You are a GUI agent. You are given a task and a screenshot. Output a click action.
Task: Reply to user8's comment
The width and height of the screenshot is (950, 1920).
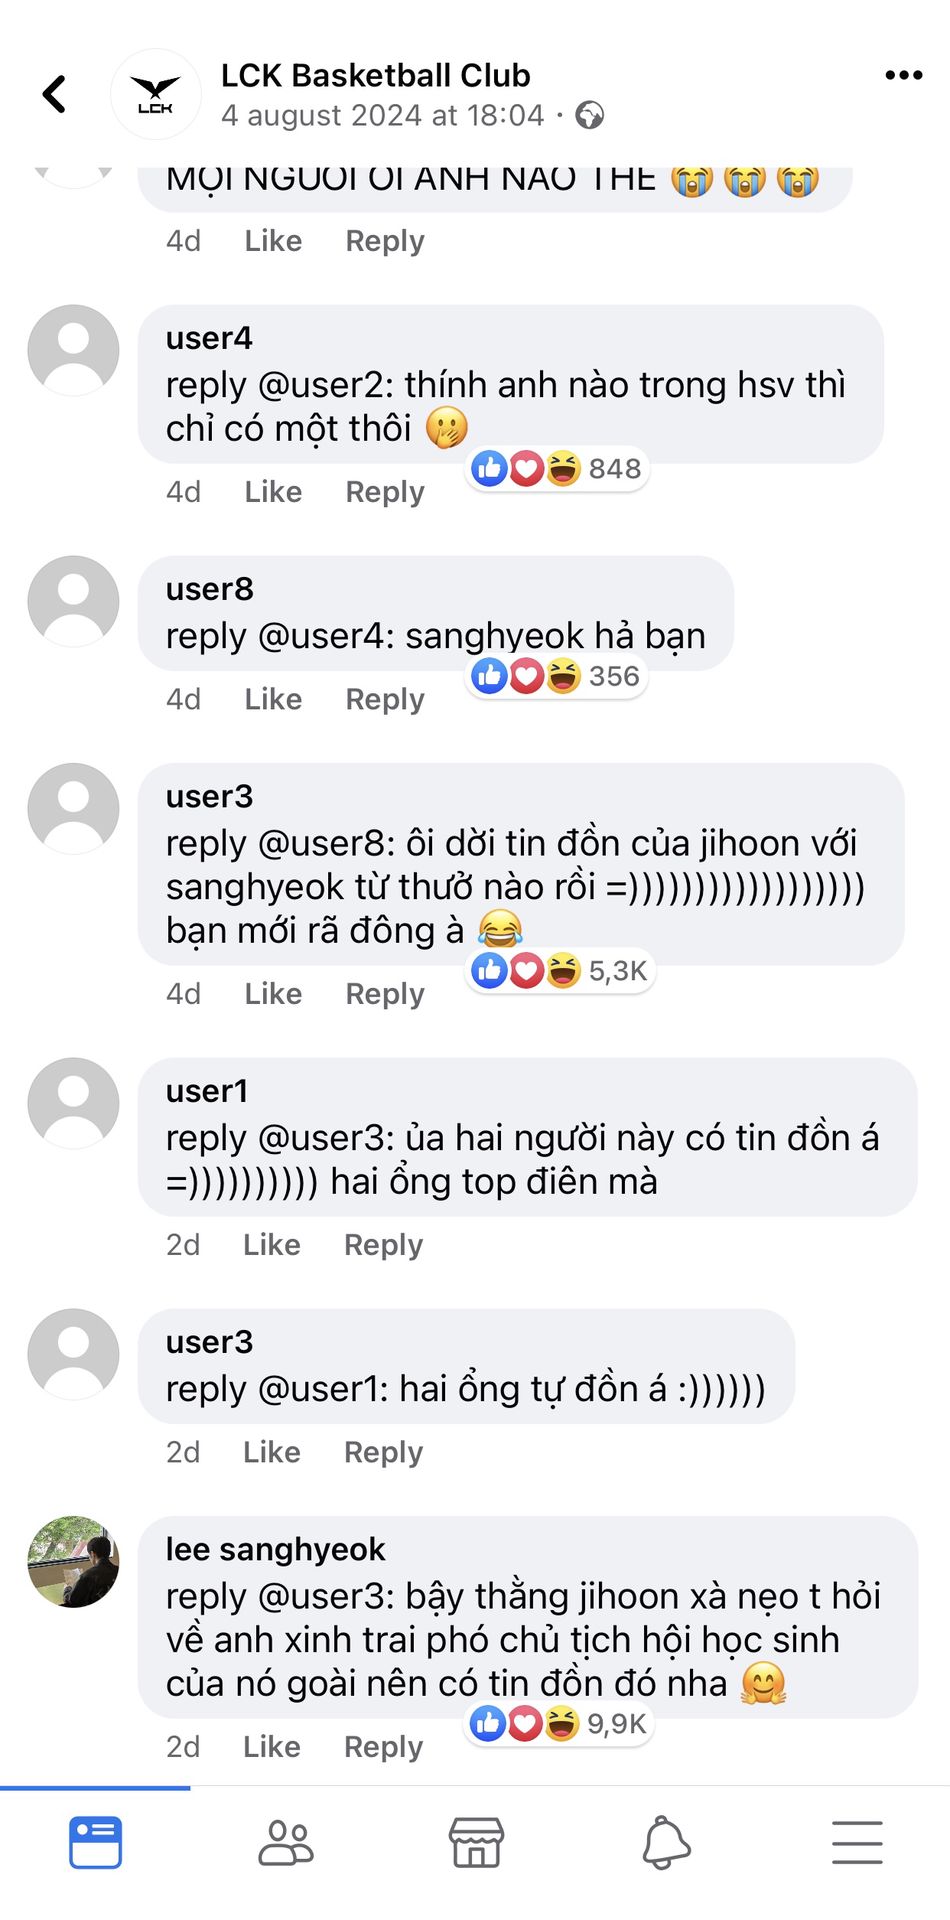[385, 699]
